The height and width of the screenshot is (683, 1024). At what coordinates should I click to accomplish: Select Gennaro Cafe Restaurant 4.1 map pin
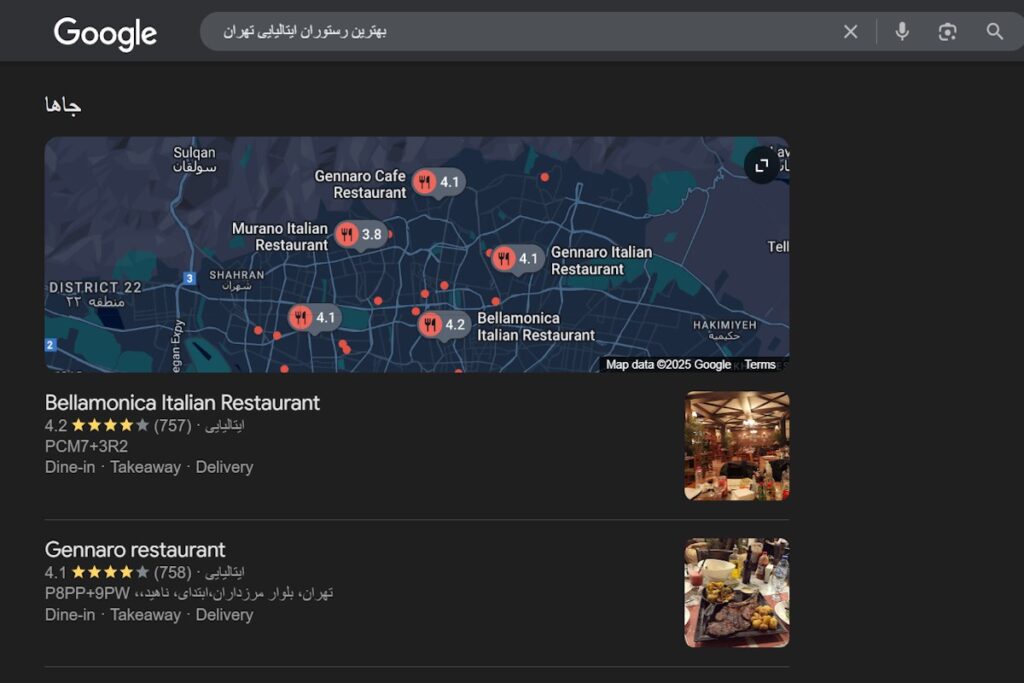438,182
